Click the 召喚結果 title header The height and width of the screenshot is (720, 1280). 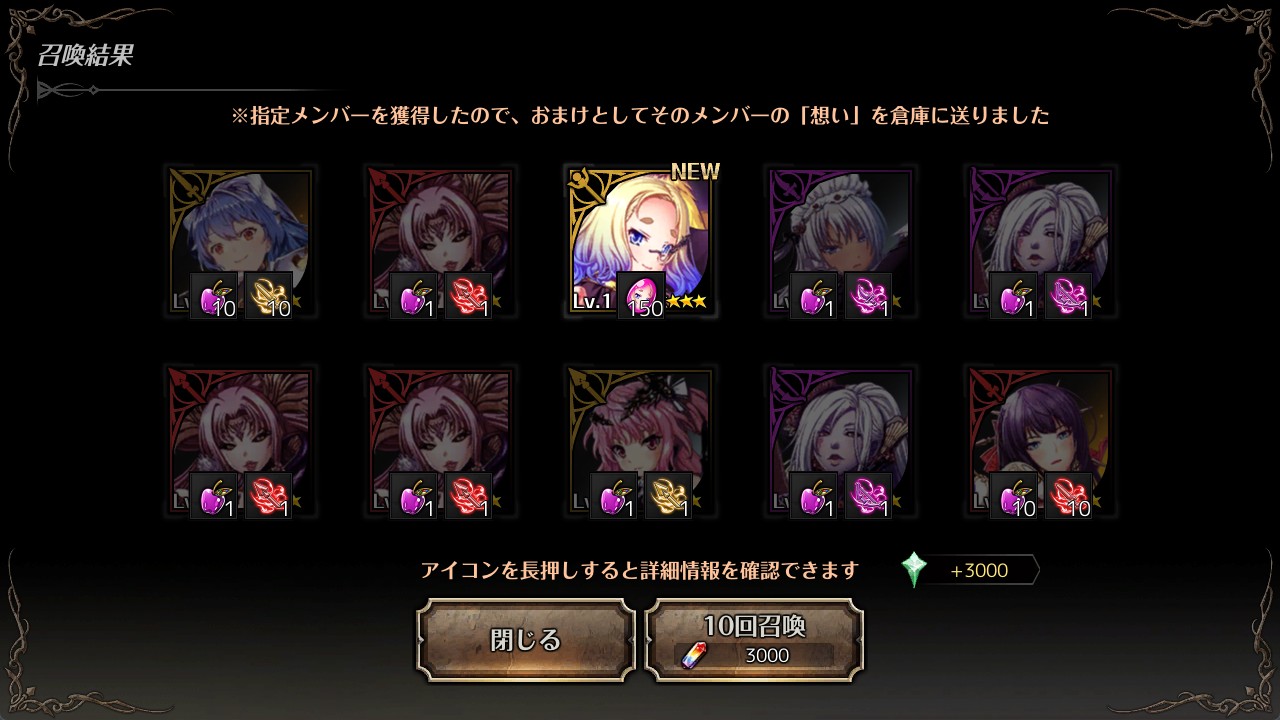click(85, 55)
